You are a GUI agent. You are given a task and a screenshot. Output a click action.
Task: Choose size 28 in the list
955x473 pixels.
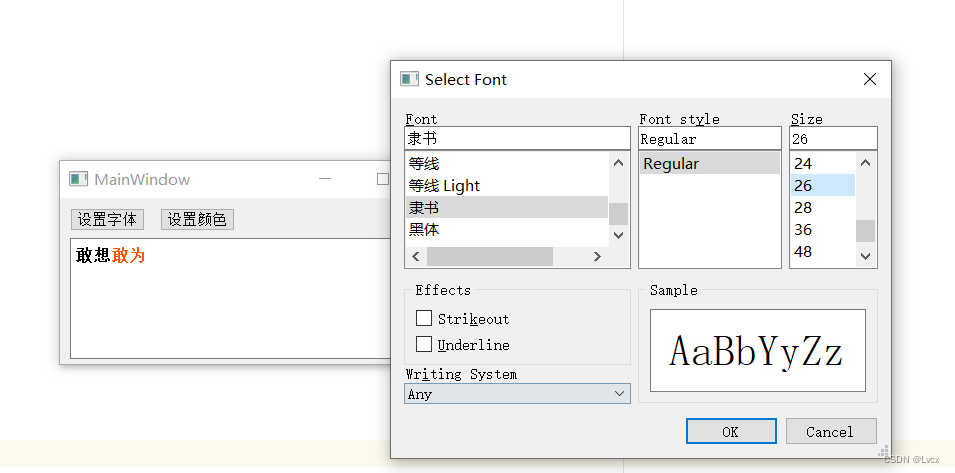(x=823, y=208)
